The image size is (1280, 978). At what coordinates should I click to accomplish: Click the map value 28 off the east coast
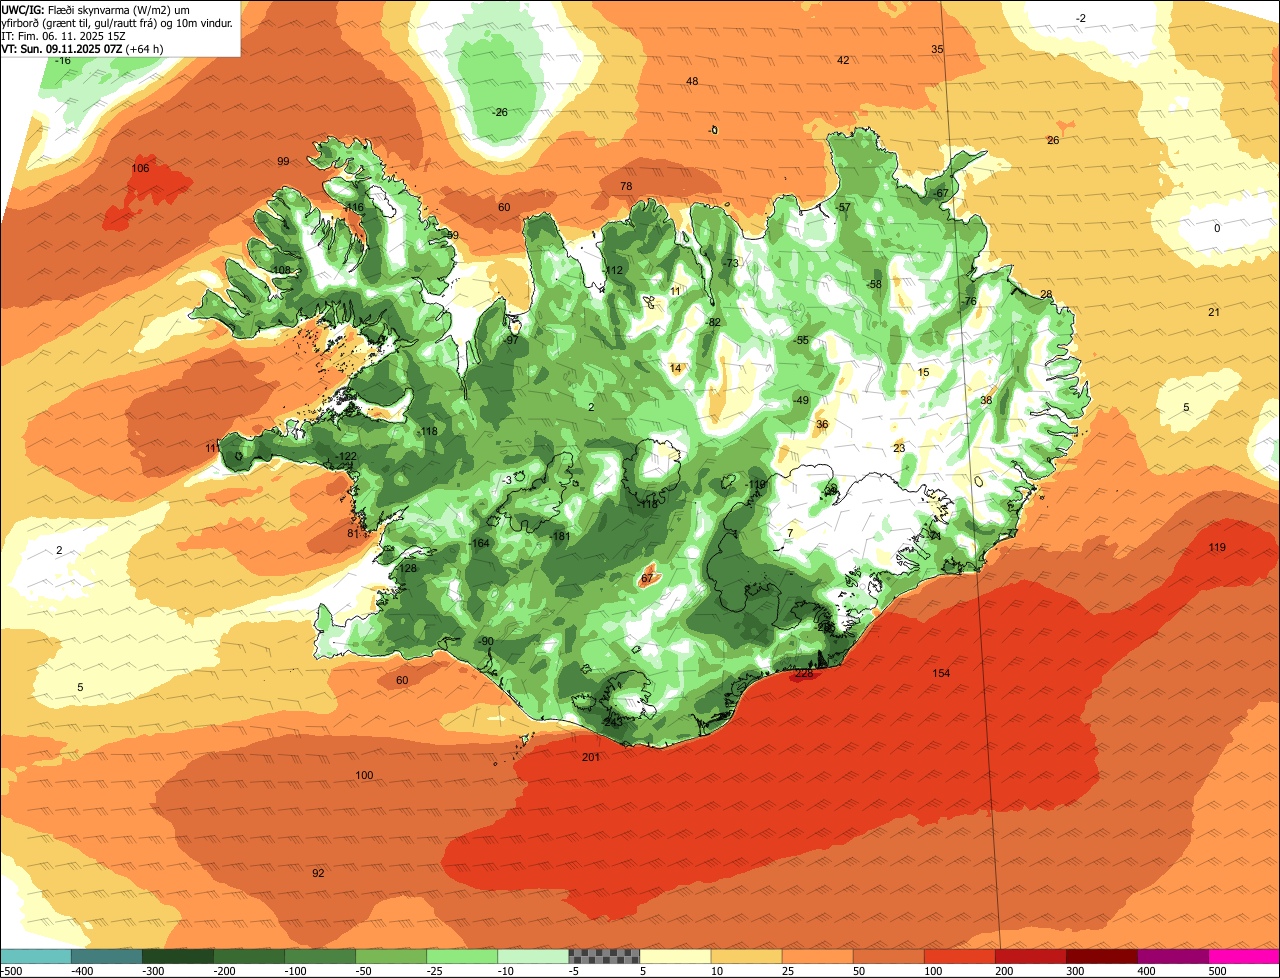point(1046,294)
